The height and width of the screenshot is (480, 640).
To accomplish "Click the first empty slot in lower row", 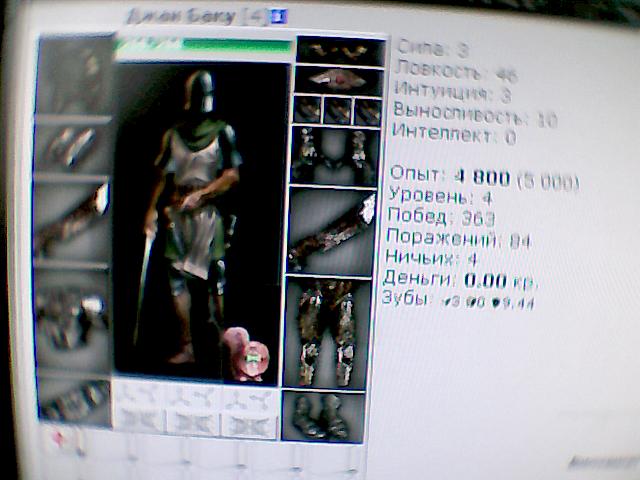I will click(x=140, y=420).
